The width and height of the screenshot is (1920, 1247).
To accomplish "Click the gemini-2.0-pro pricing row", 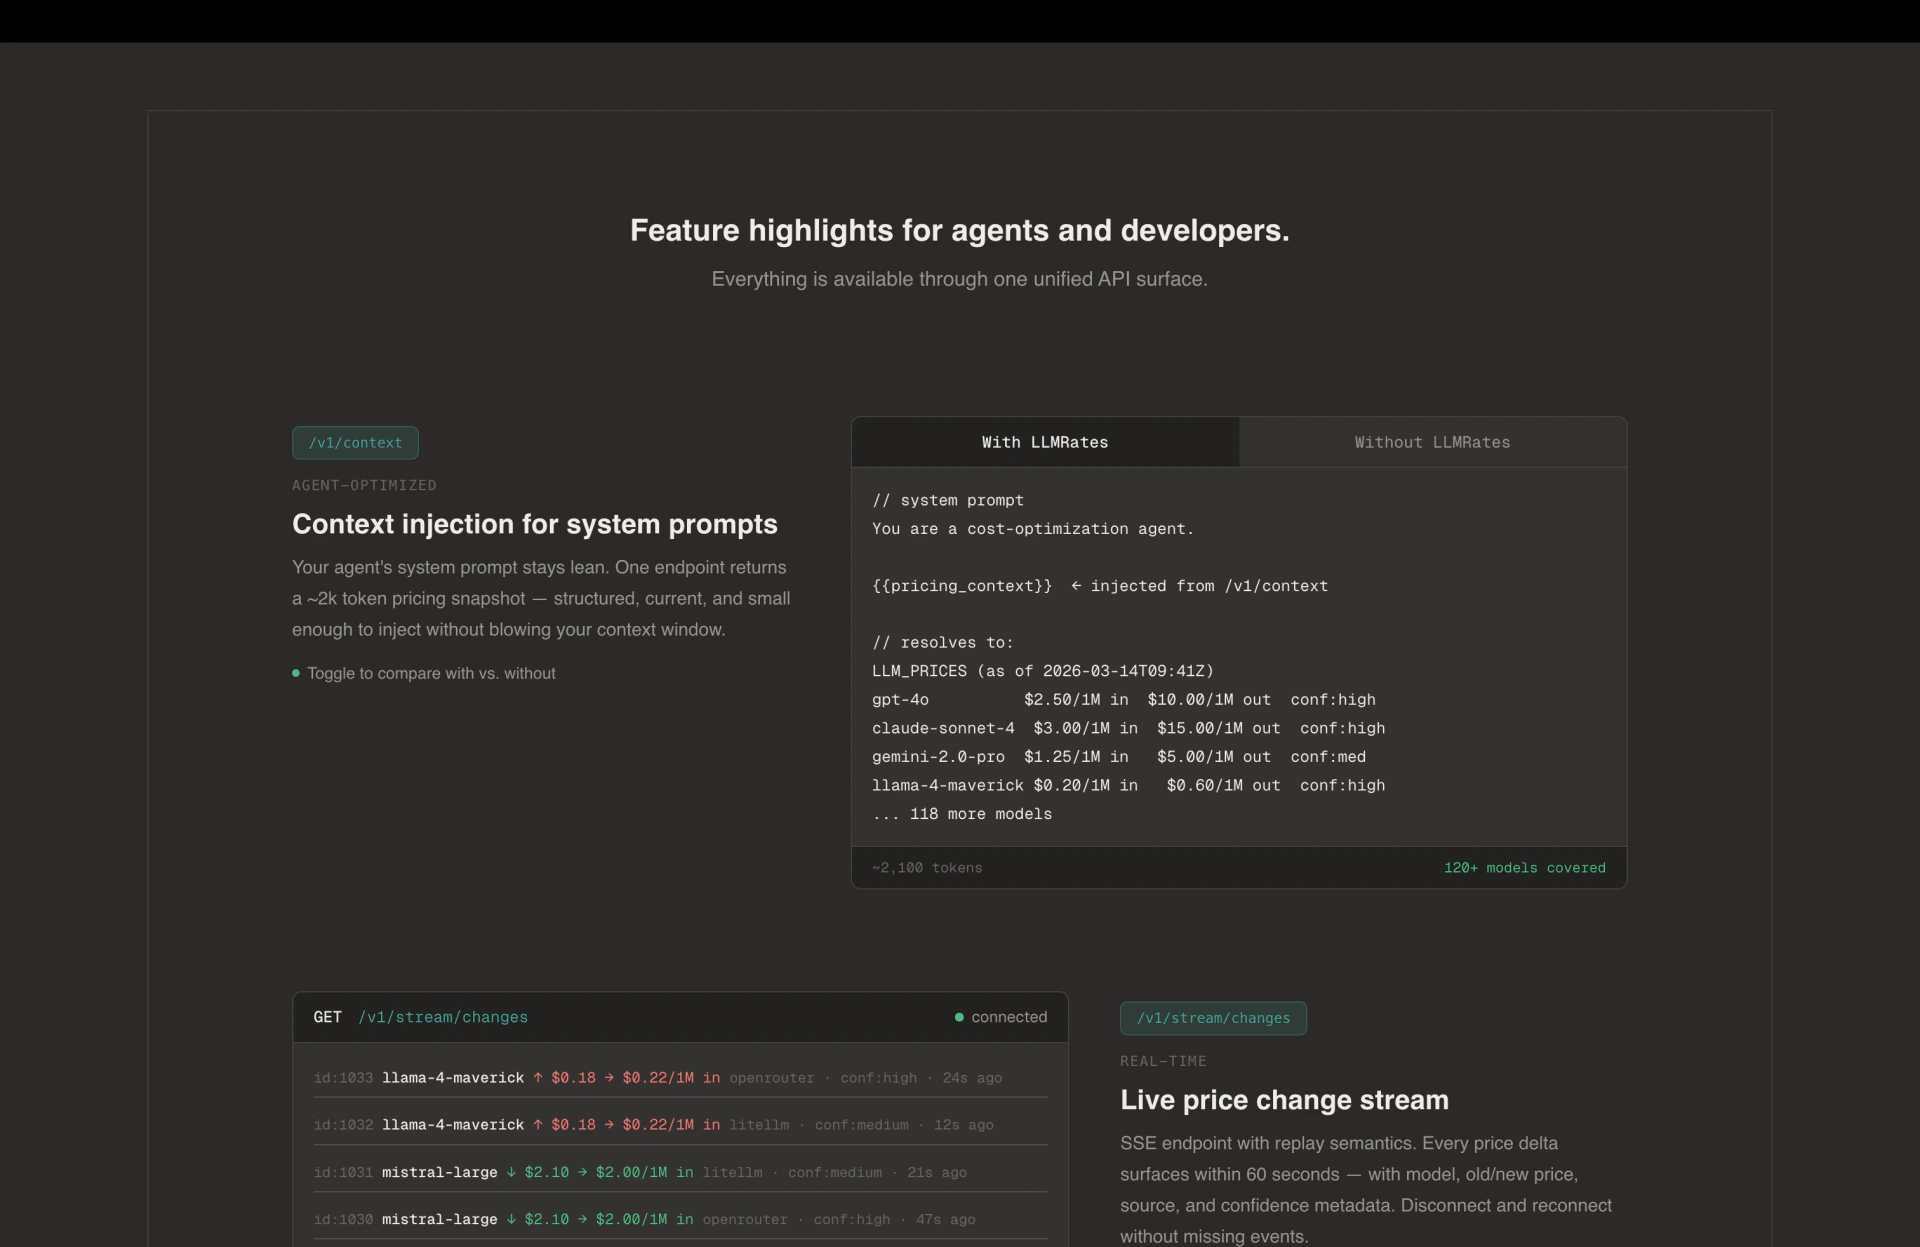I will click(x=1118, y=757).
